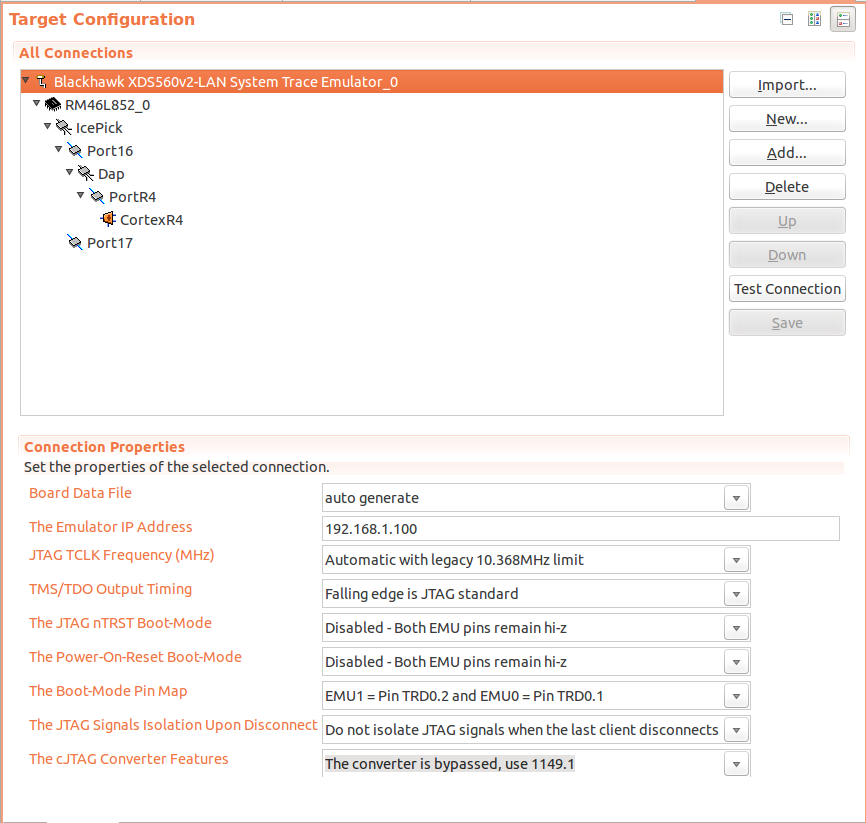Click 'The JTAG nTRST Boot-Mode' label
Image resolution: width=866 pixels, height=823 pixels.
tap(120, 623)
